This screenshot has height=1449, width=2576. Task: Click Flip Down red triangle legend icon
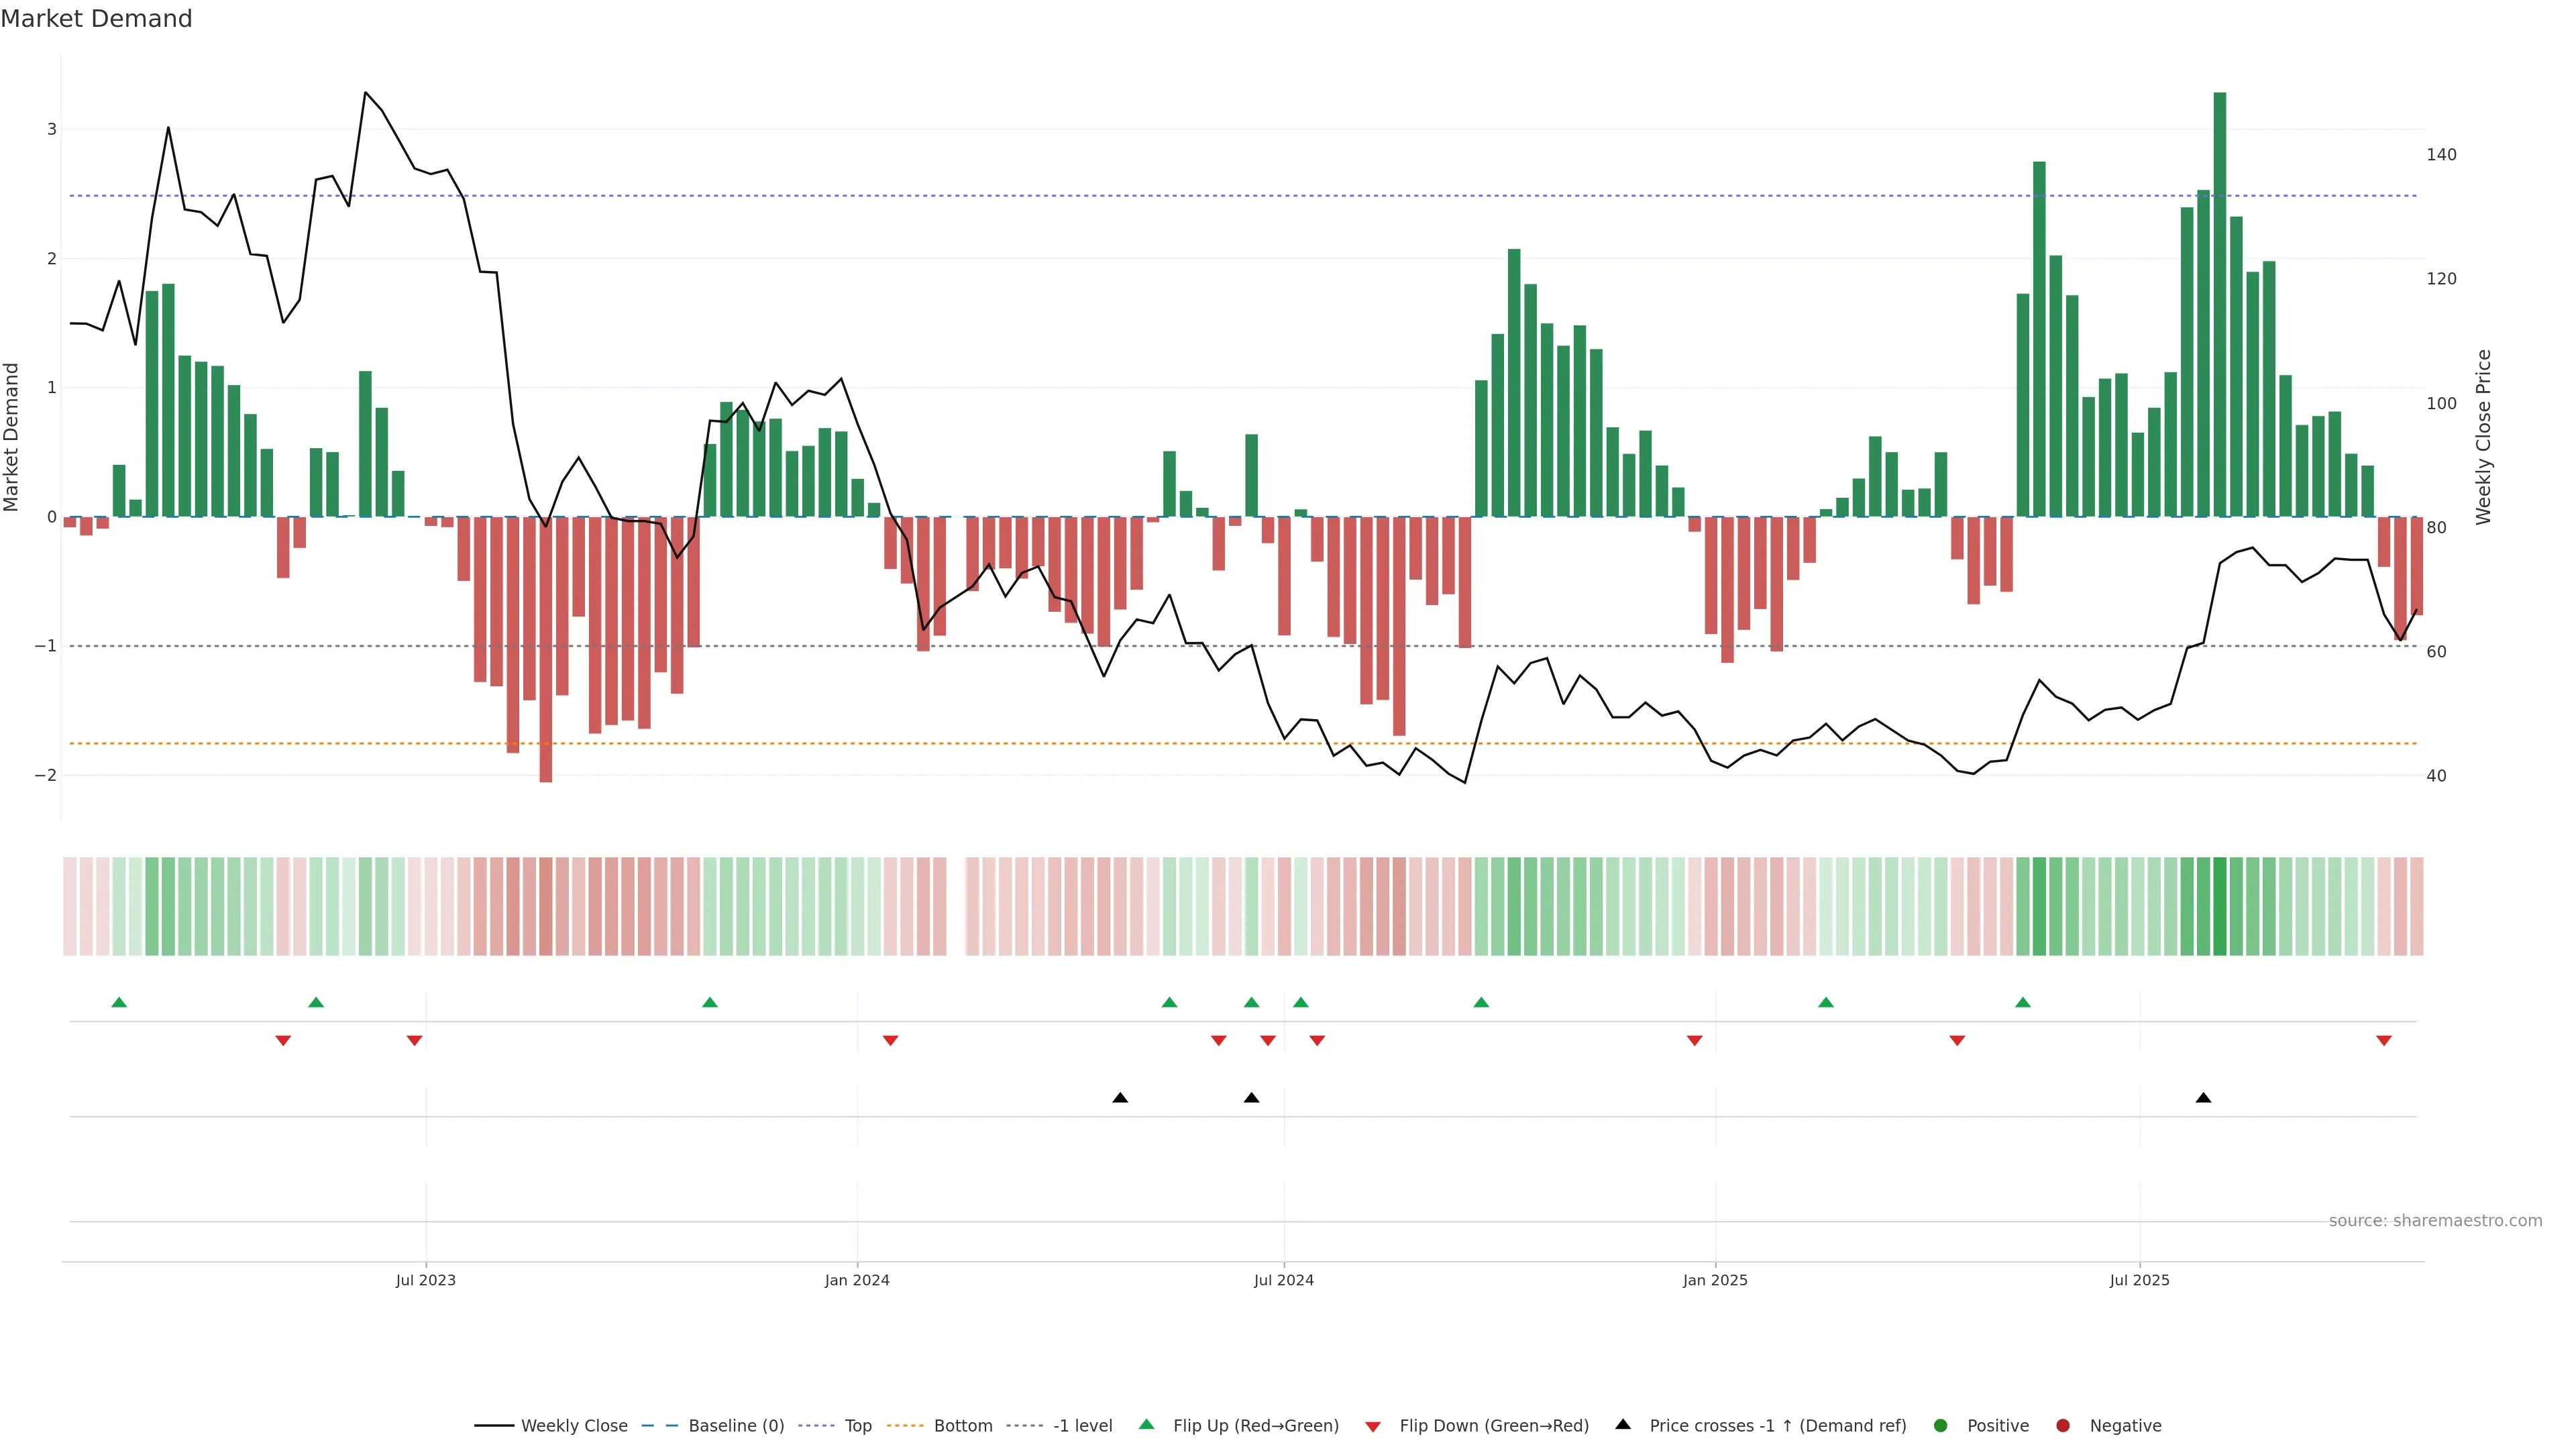coord(1373,1427)
